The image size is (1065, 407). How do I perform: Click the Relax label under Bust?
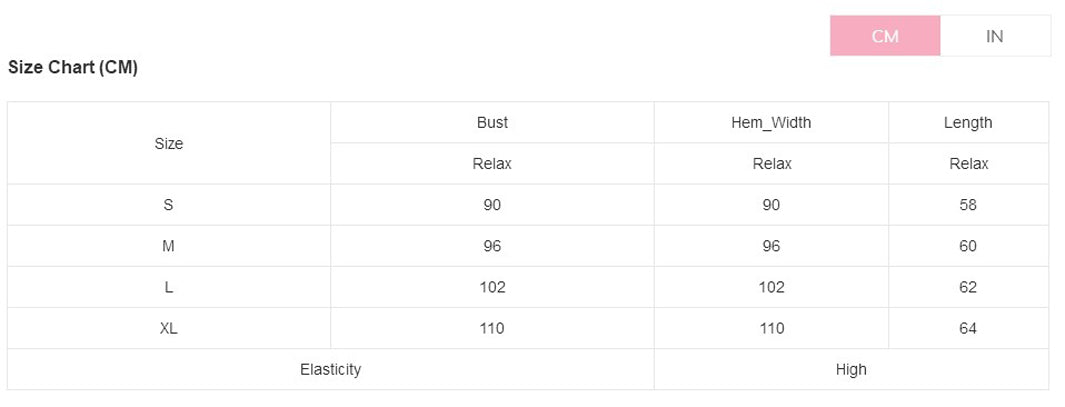(492, 164)
